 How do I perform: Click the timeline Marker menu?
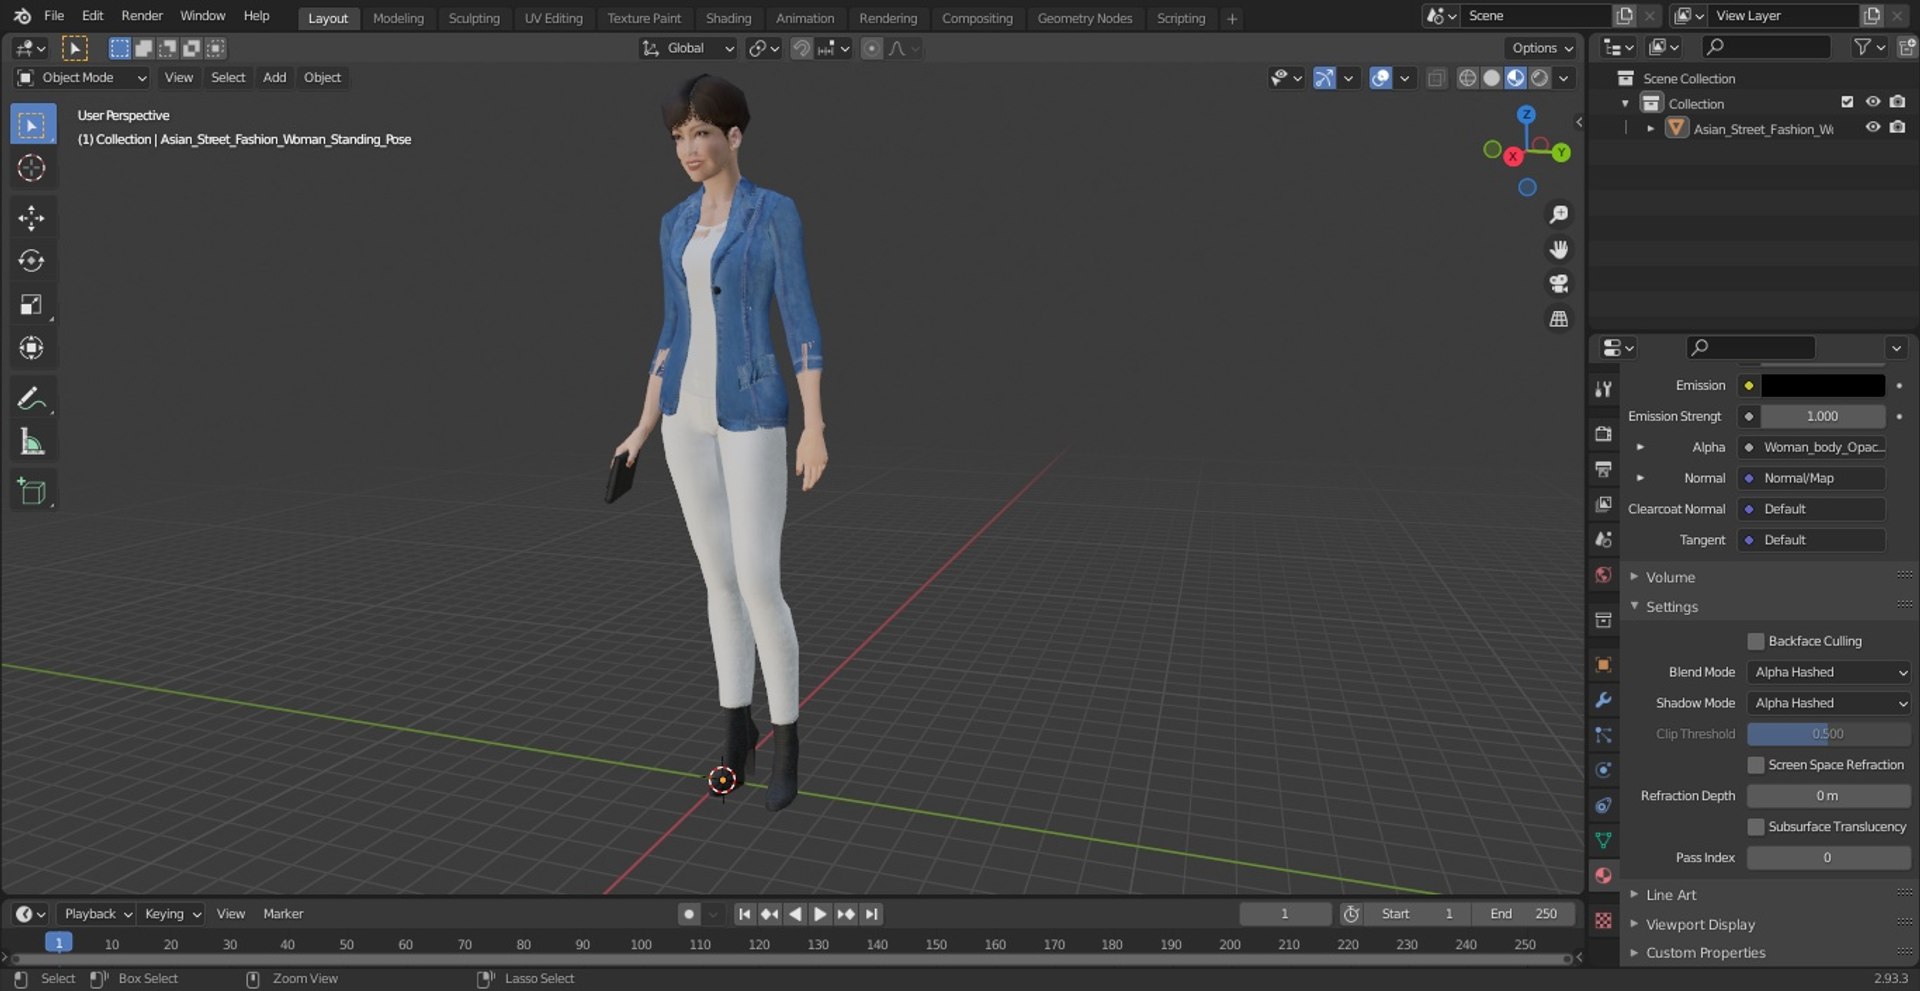pos(283,914)
